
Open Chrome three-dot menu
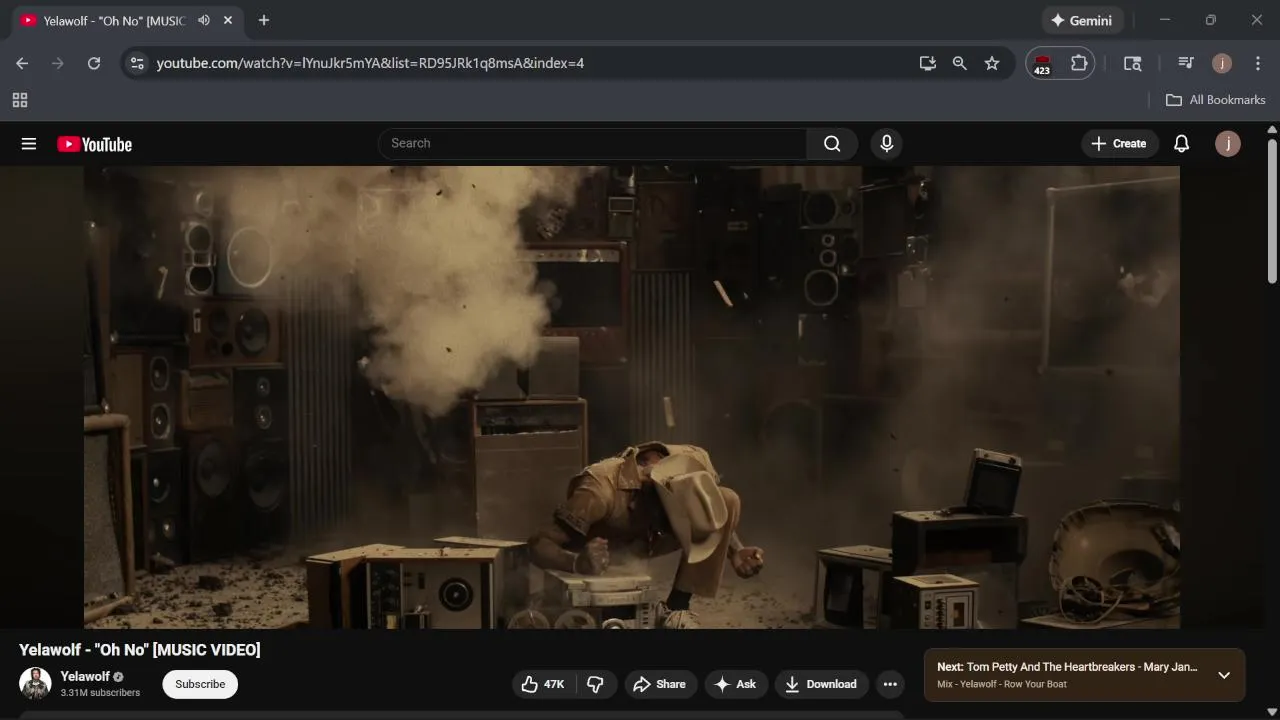[x=1258, y=63]
